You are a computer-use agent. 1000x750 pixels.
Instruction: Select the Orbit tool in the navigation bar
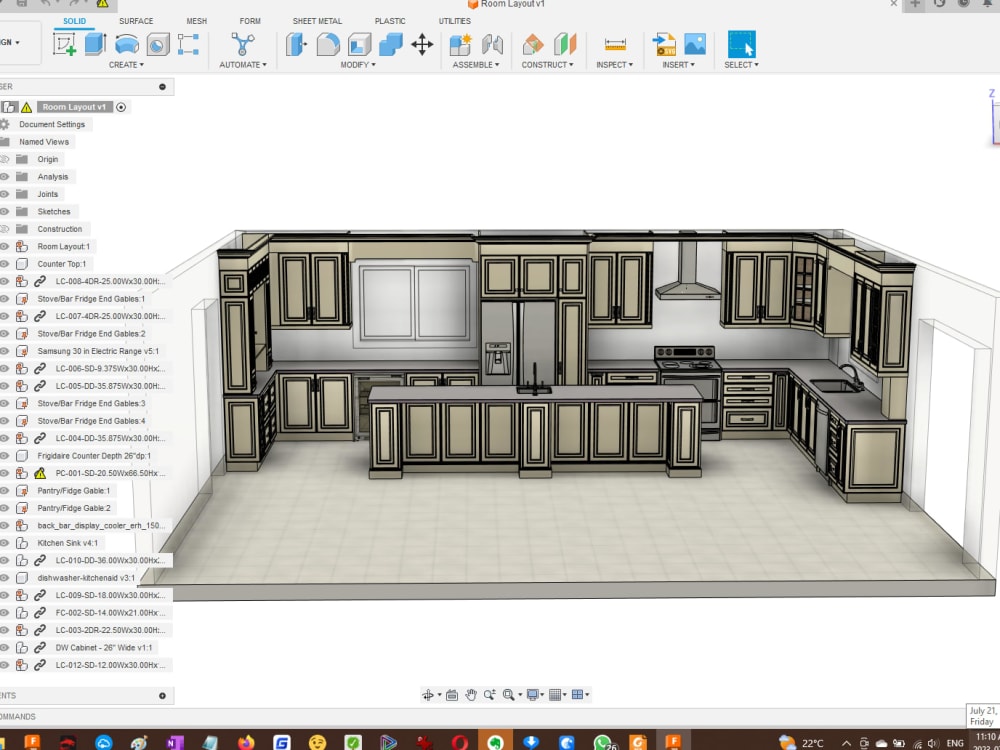pos(428,693)
